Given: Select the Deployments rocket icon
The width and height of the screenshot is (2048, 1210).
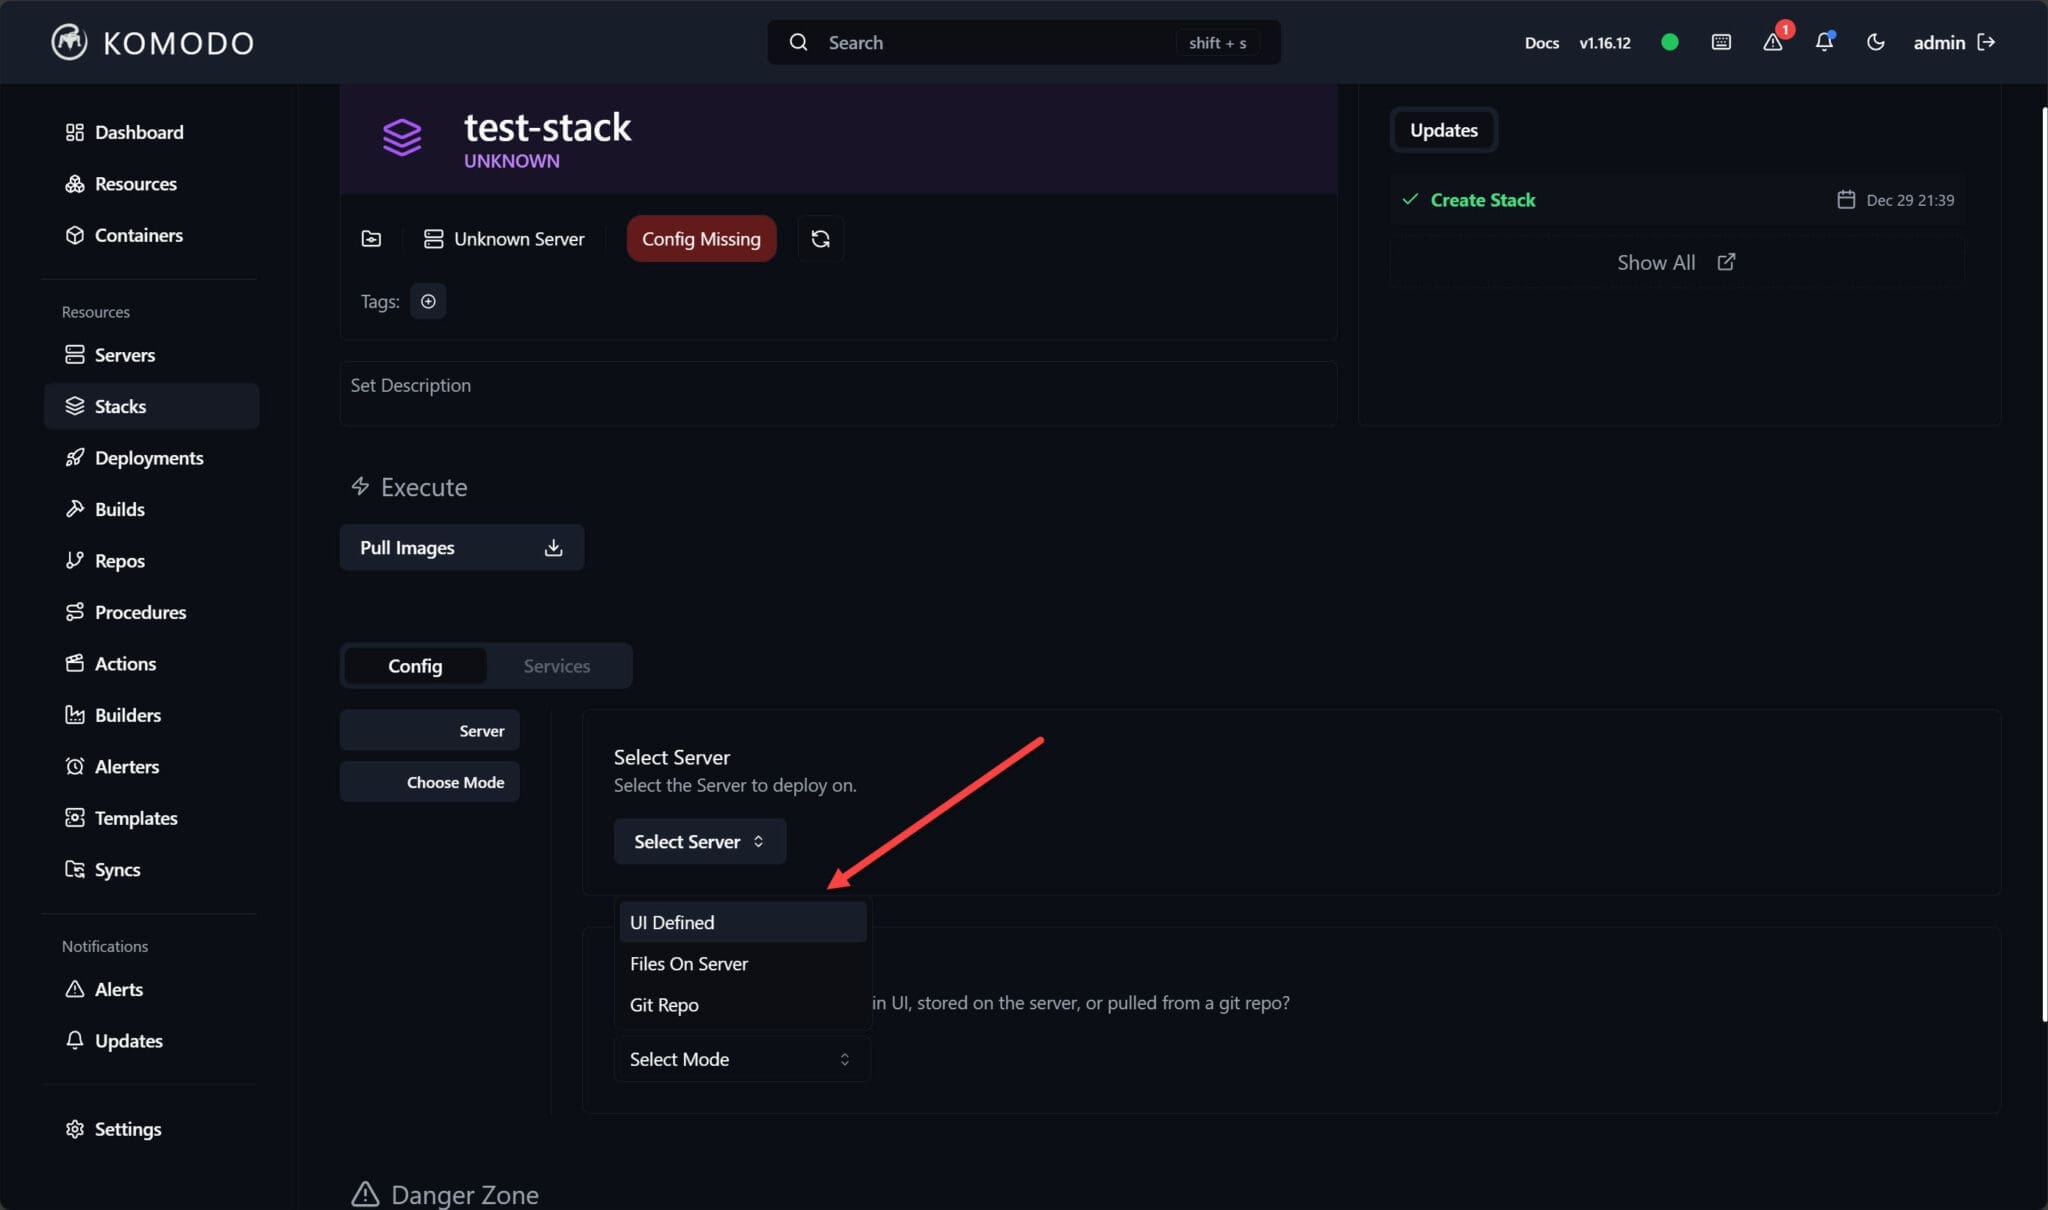Looking at the screenshot, I should pyautogui.click(x=75, y=457).
